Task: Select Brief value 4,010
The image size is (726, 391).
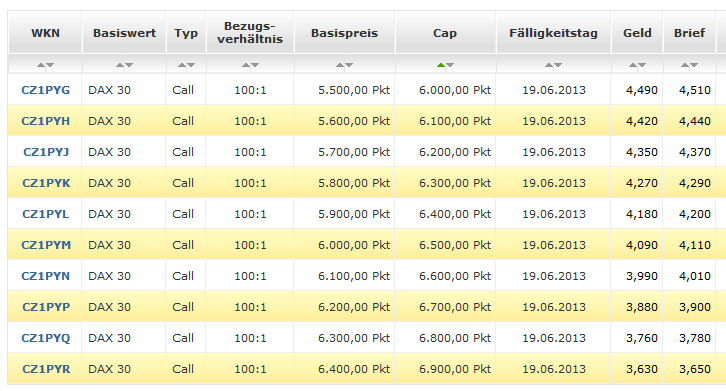Action: (x=695, y=276)
